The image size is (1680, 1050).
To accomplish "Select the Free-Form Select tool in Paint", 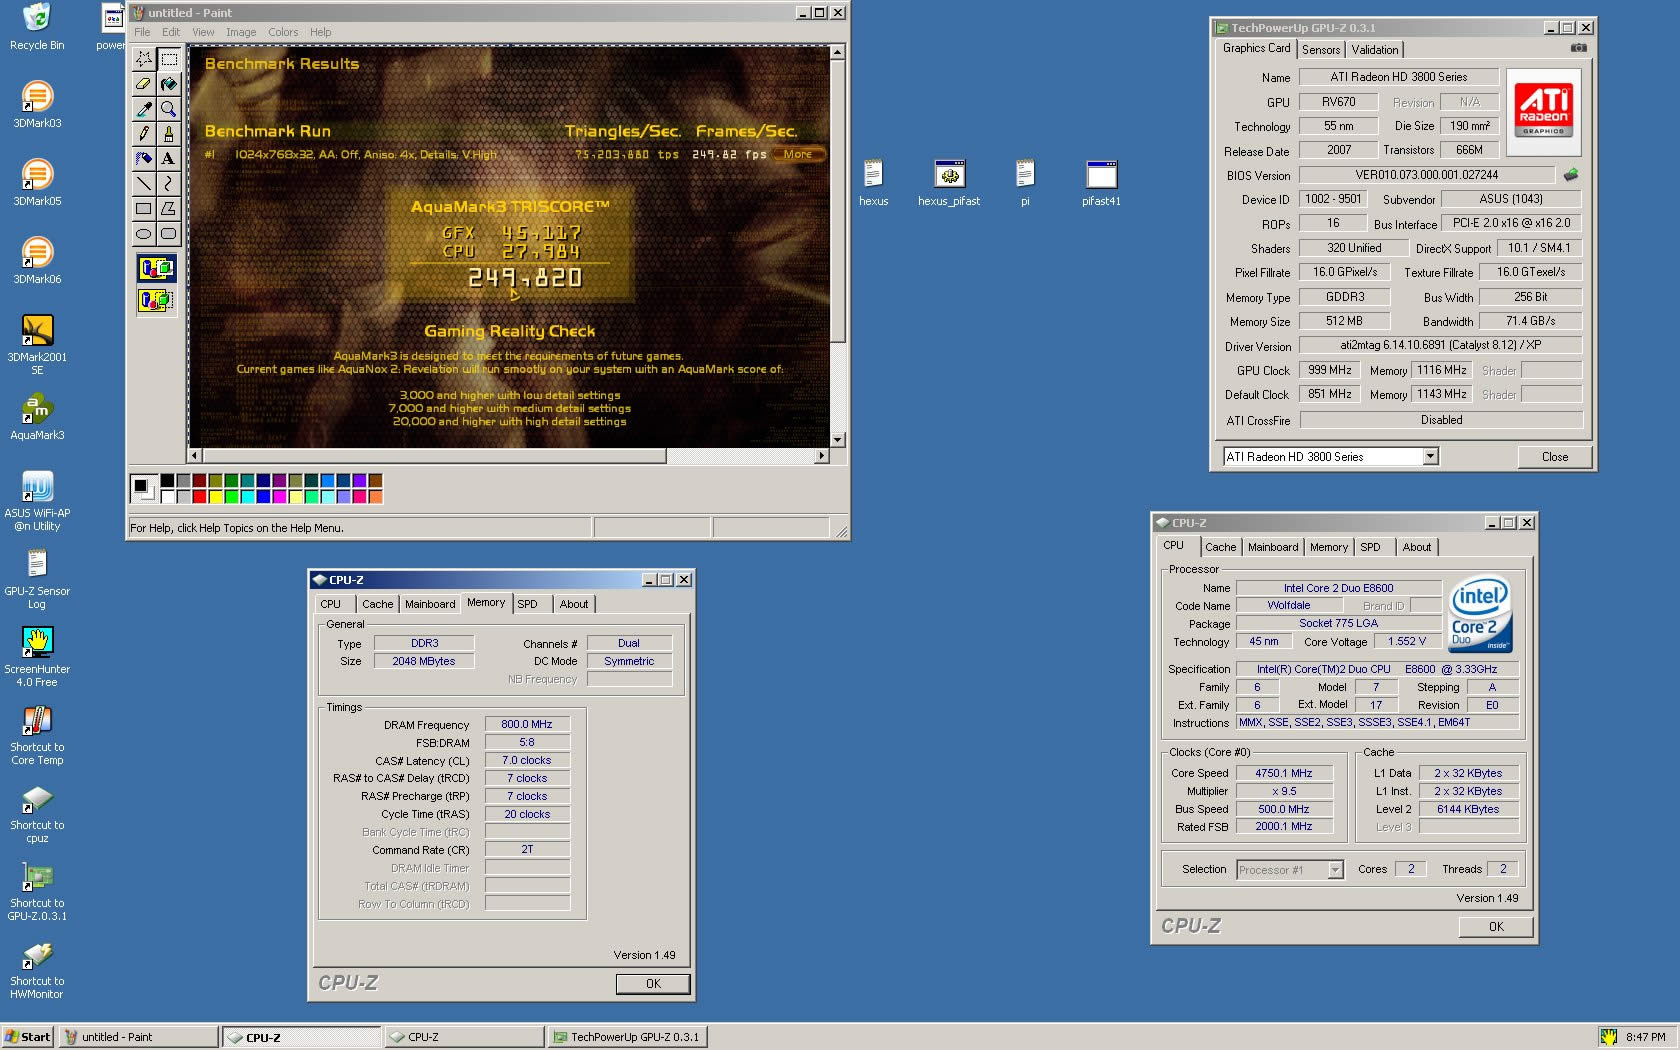I will coord(144,59).
